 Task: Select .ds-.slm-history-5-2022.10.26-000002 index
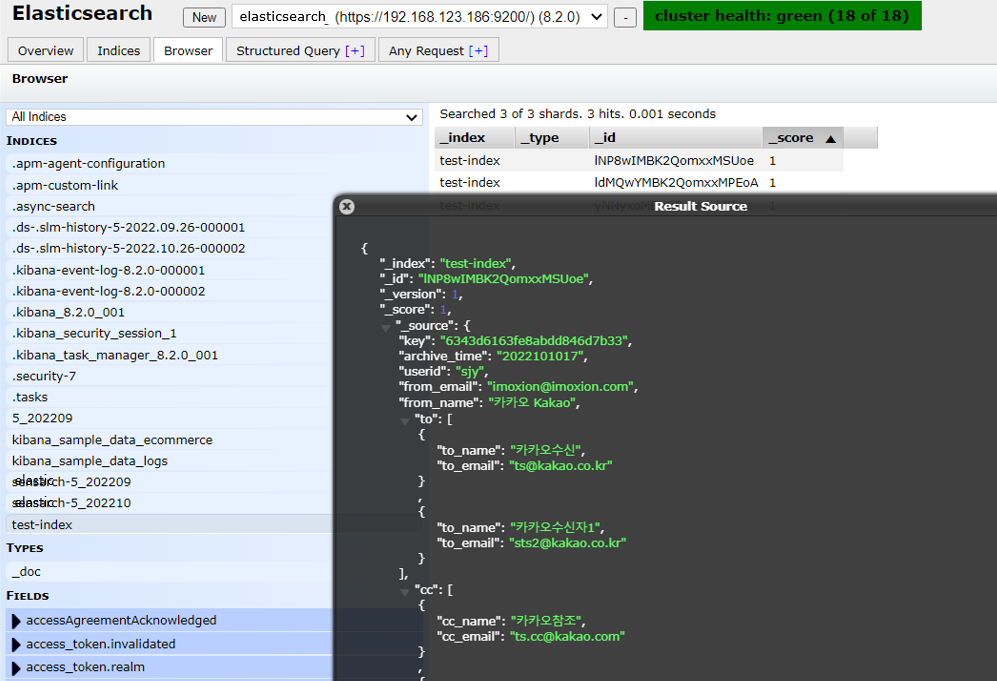(169, 248)
